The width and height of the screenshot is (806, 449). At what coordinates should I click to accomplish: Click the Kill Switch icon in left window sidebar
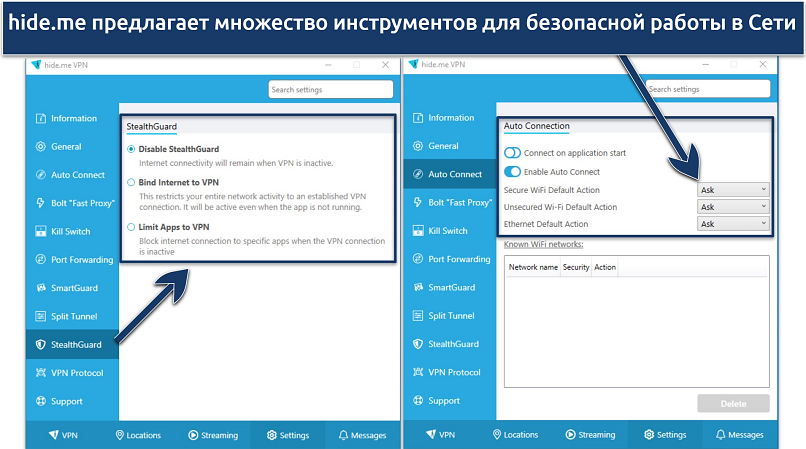pyautogui.click(x=41, y=231)
